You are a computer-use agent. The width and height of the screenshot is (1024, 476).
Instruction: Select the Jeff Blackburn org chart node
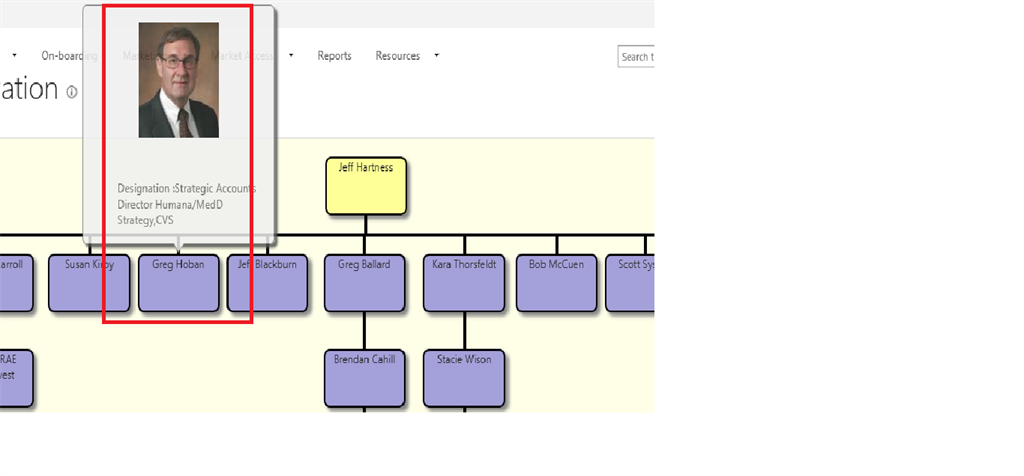tap(267, 283)
